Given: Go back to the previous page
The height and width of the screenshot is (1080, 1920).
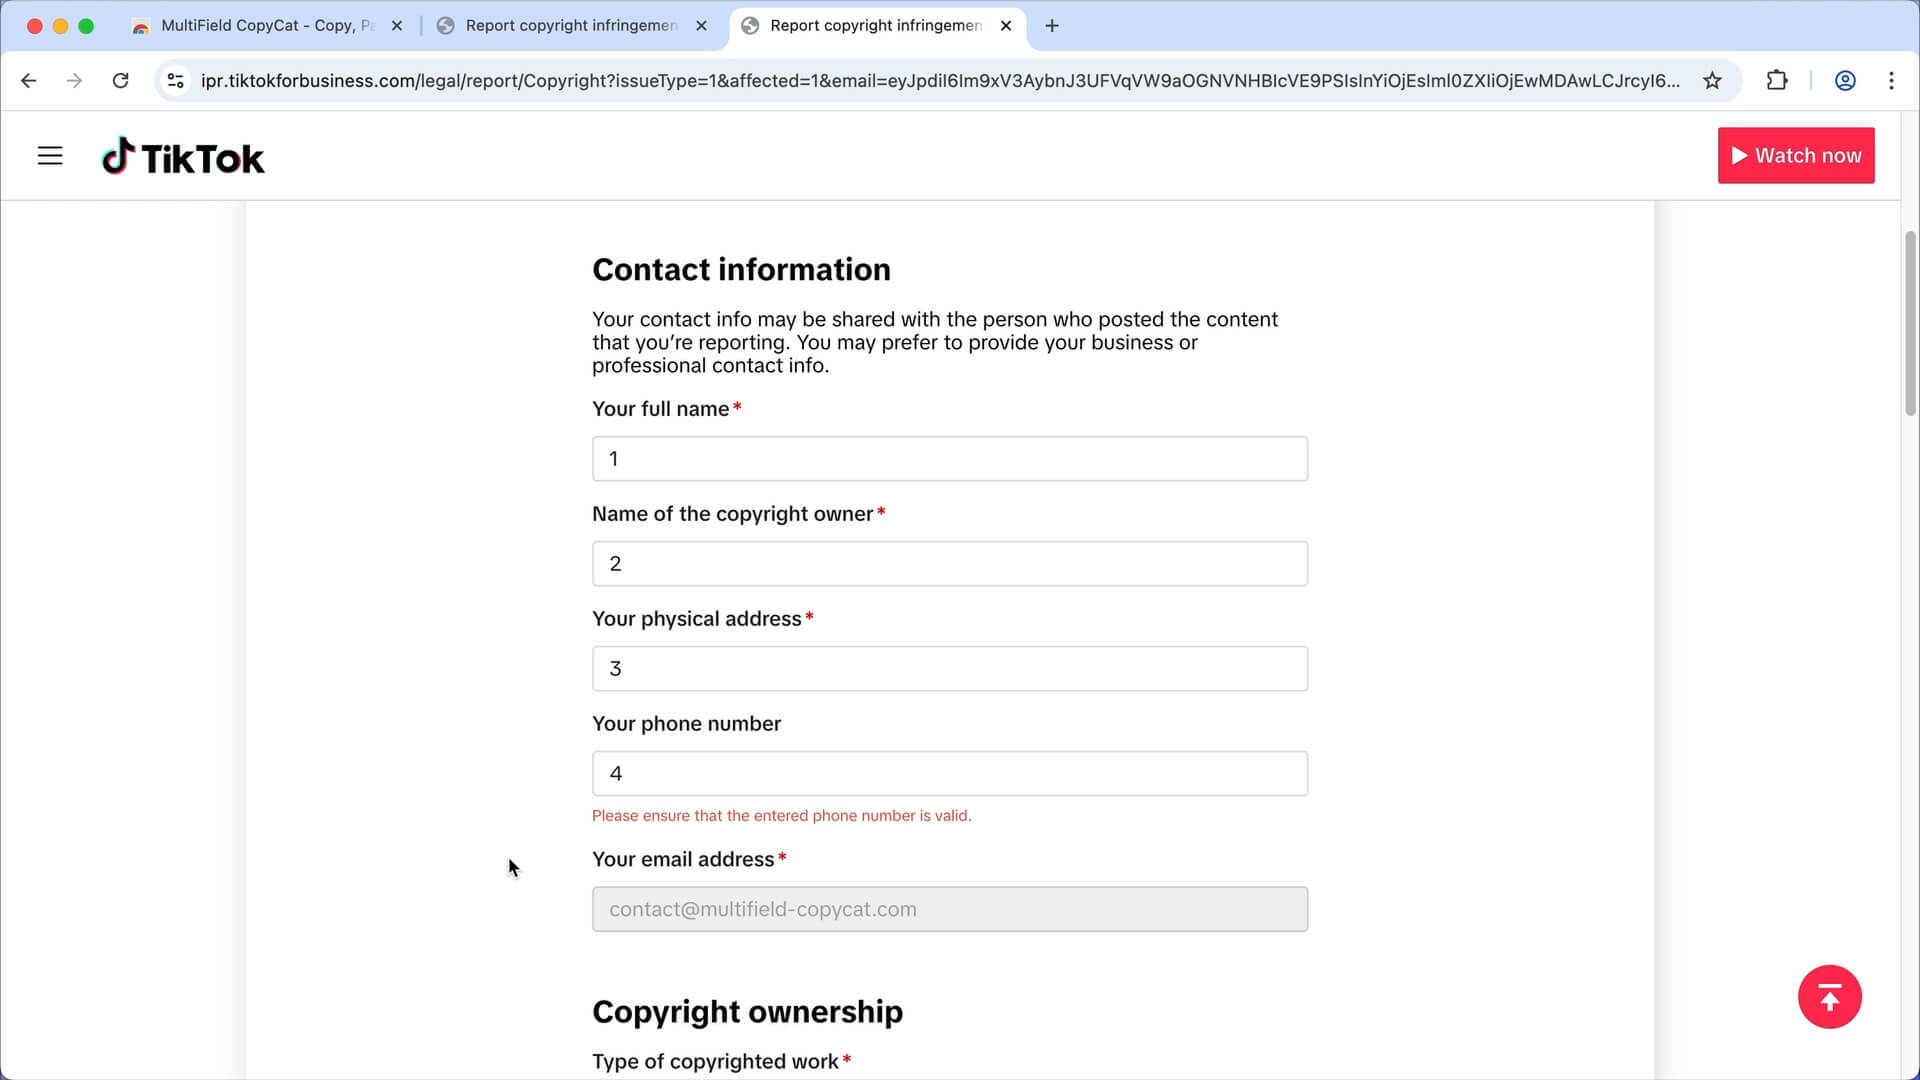Looking at the screenshot, I should [28, 81].
